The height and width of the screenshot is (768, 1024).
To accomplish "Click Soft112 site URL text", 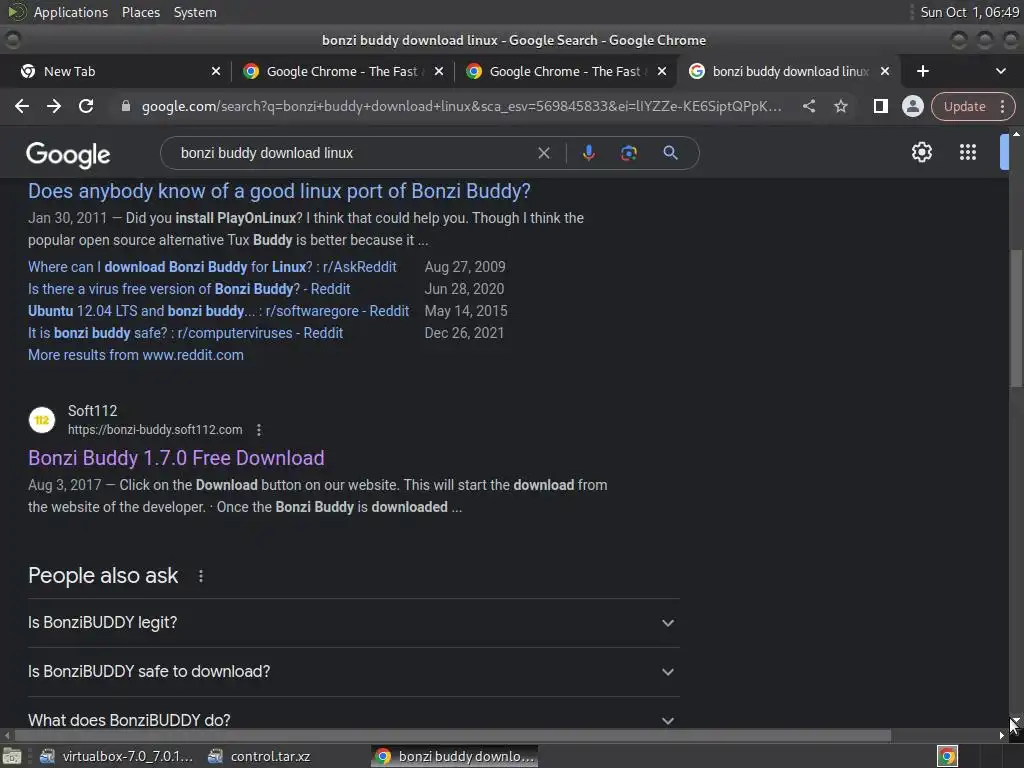I will coord(155,430).
